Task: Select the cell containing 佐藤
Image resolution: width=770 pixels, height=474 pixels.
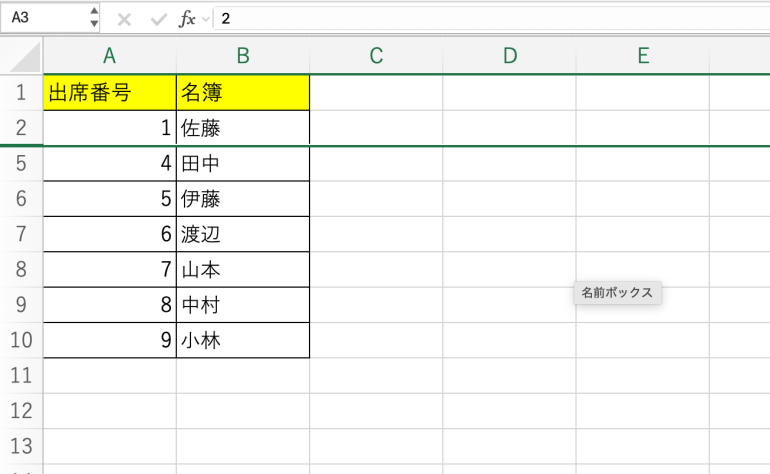Action: click(x=243, y=128)
